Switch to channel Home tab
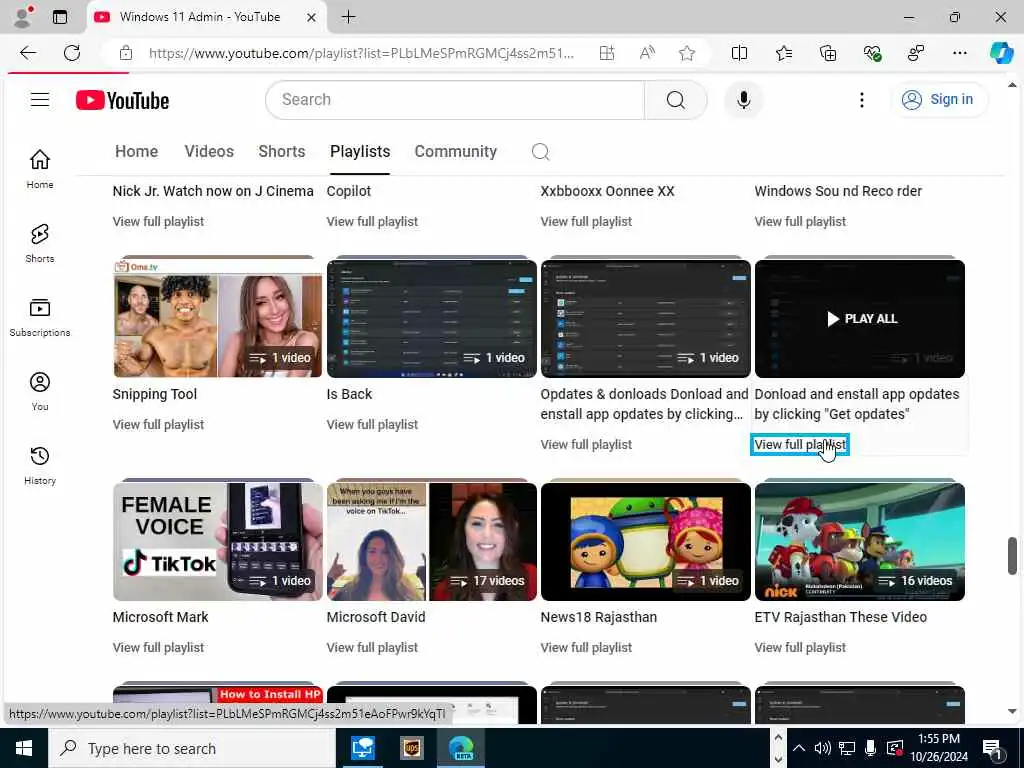This screenshot has height=768, width=1024. (x=136, y=152)
